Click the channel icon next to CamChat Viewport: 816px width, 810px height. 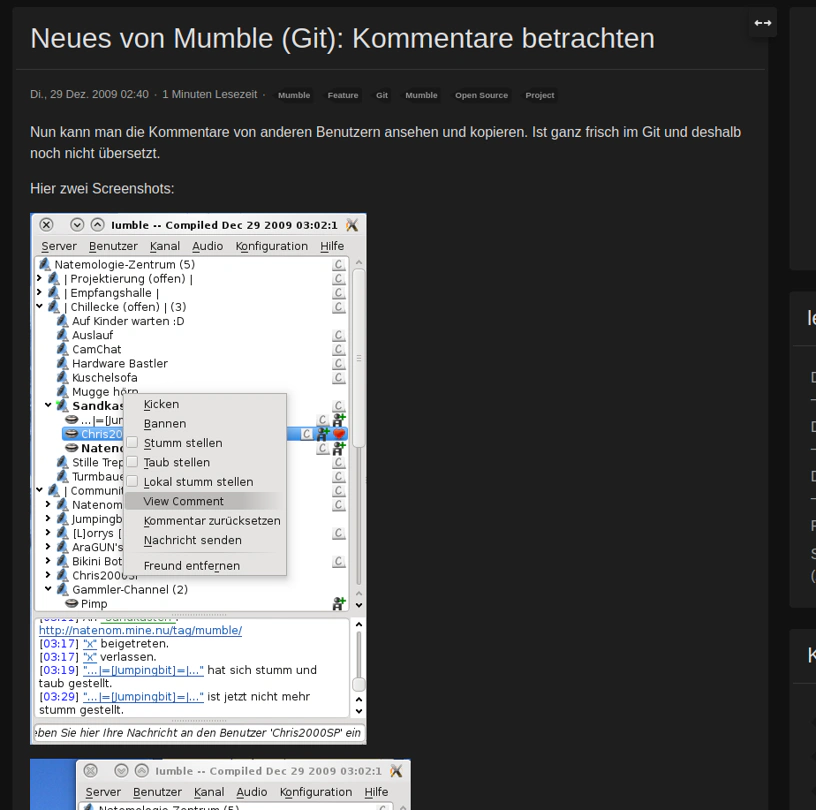pyautogui.click(x=62, y=349)
